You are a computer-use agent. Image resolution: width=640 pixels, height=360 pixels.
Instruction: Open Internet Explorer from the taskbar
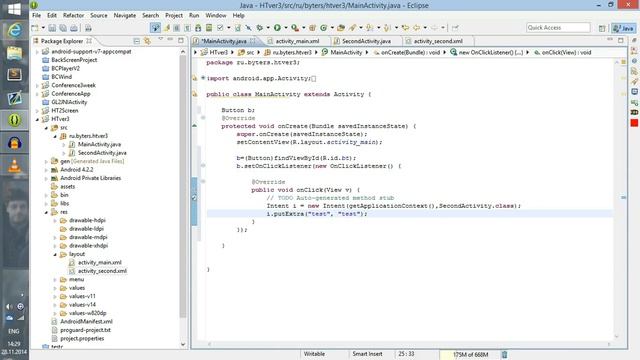(x=14, y=30)
